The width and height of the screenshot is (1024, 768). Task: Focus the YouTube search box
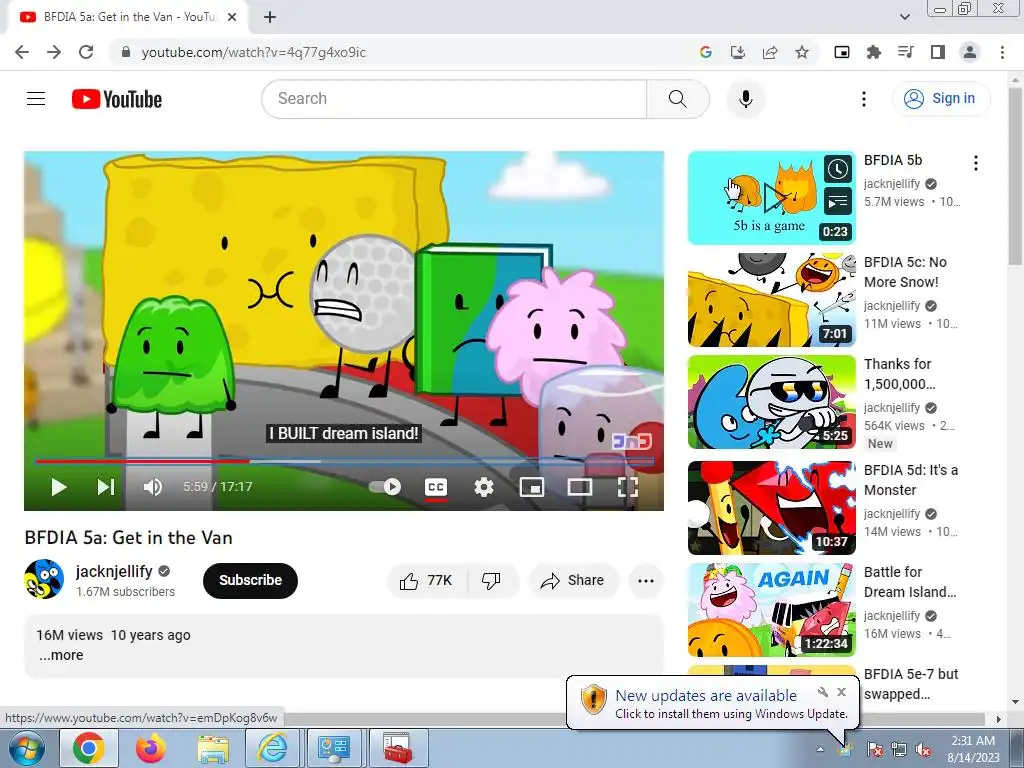click(x=454, y=99)
